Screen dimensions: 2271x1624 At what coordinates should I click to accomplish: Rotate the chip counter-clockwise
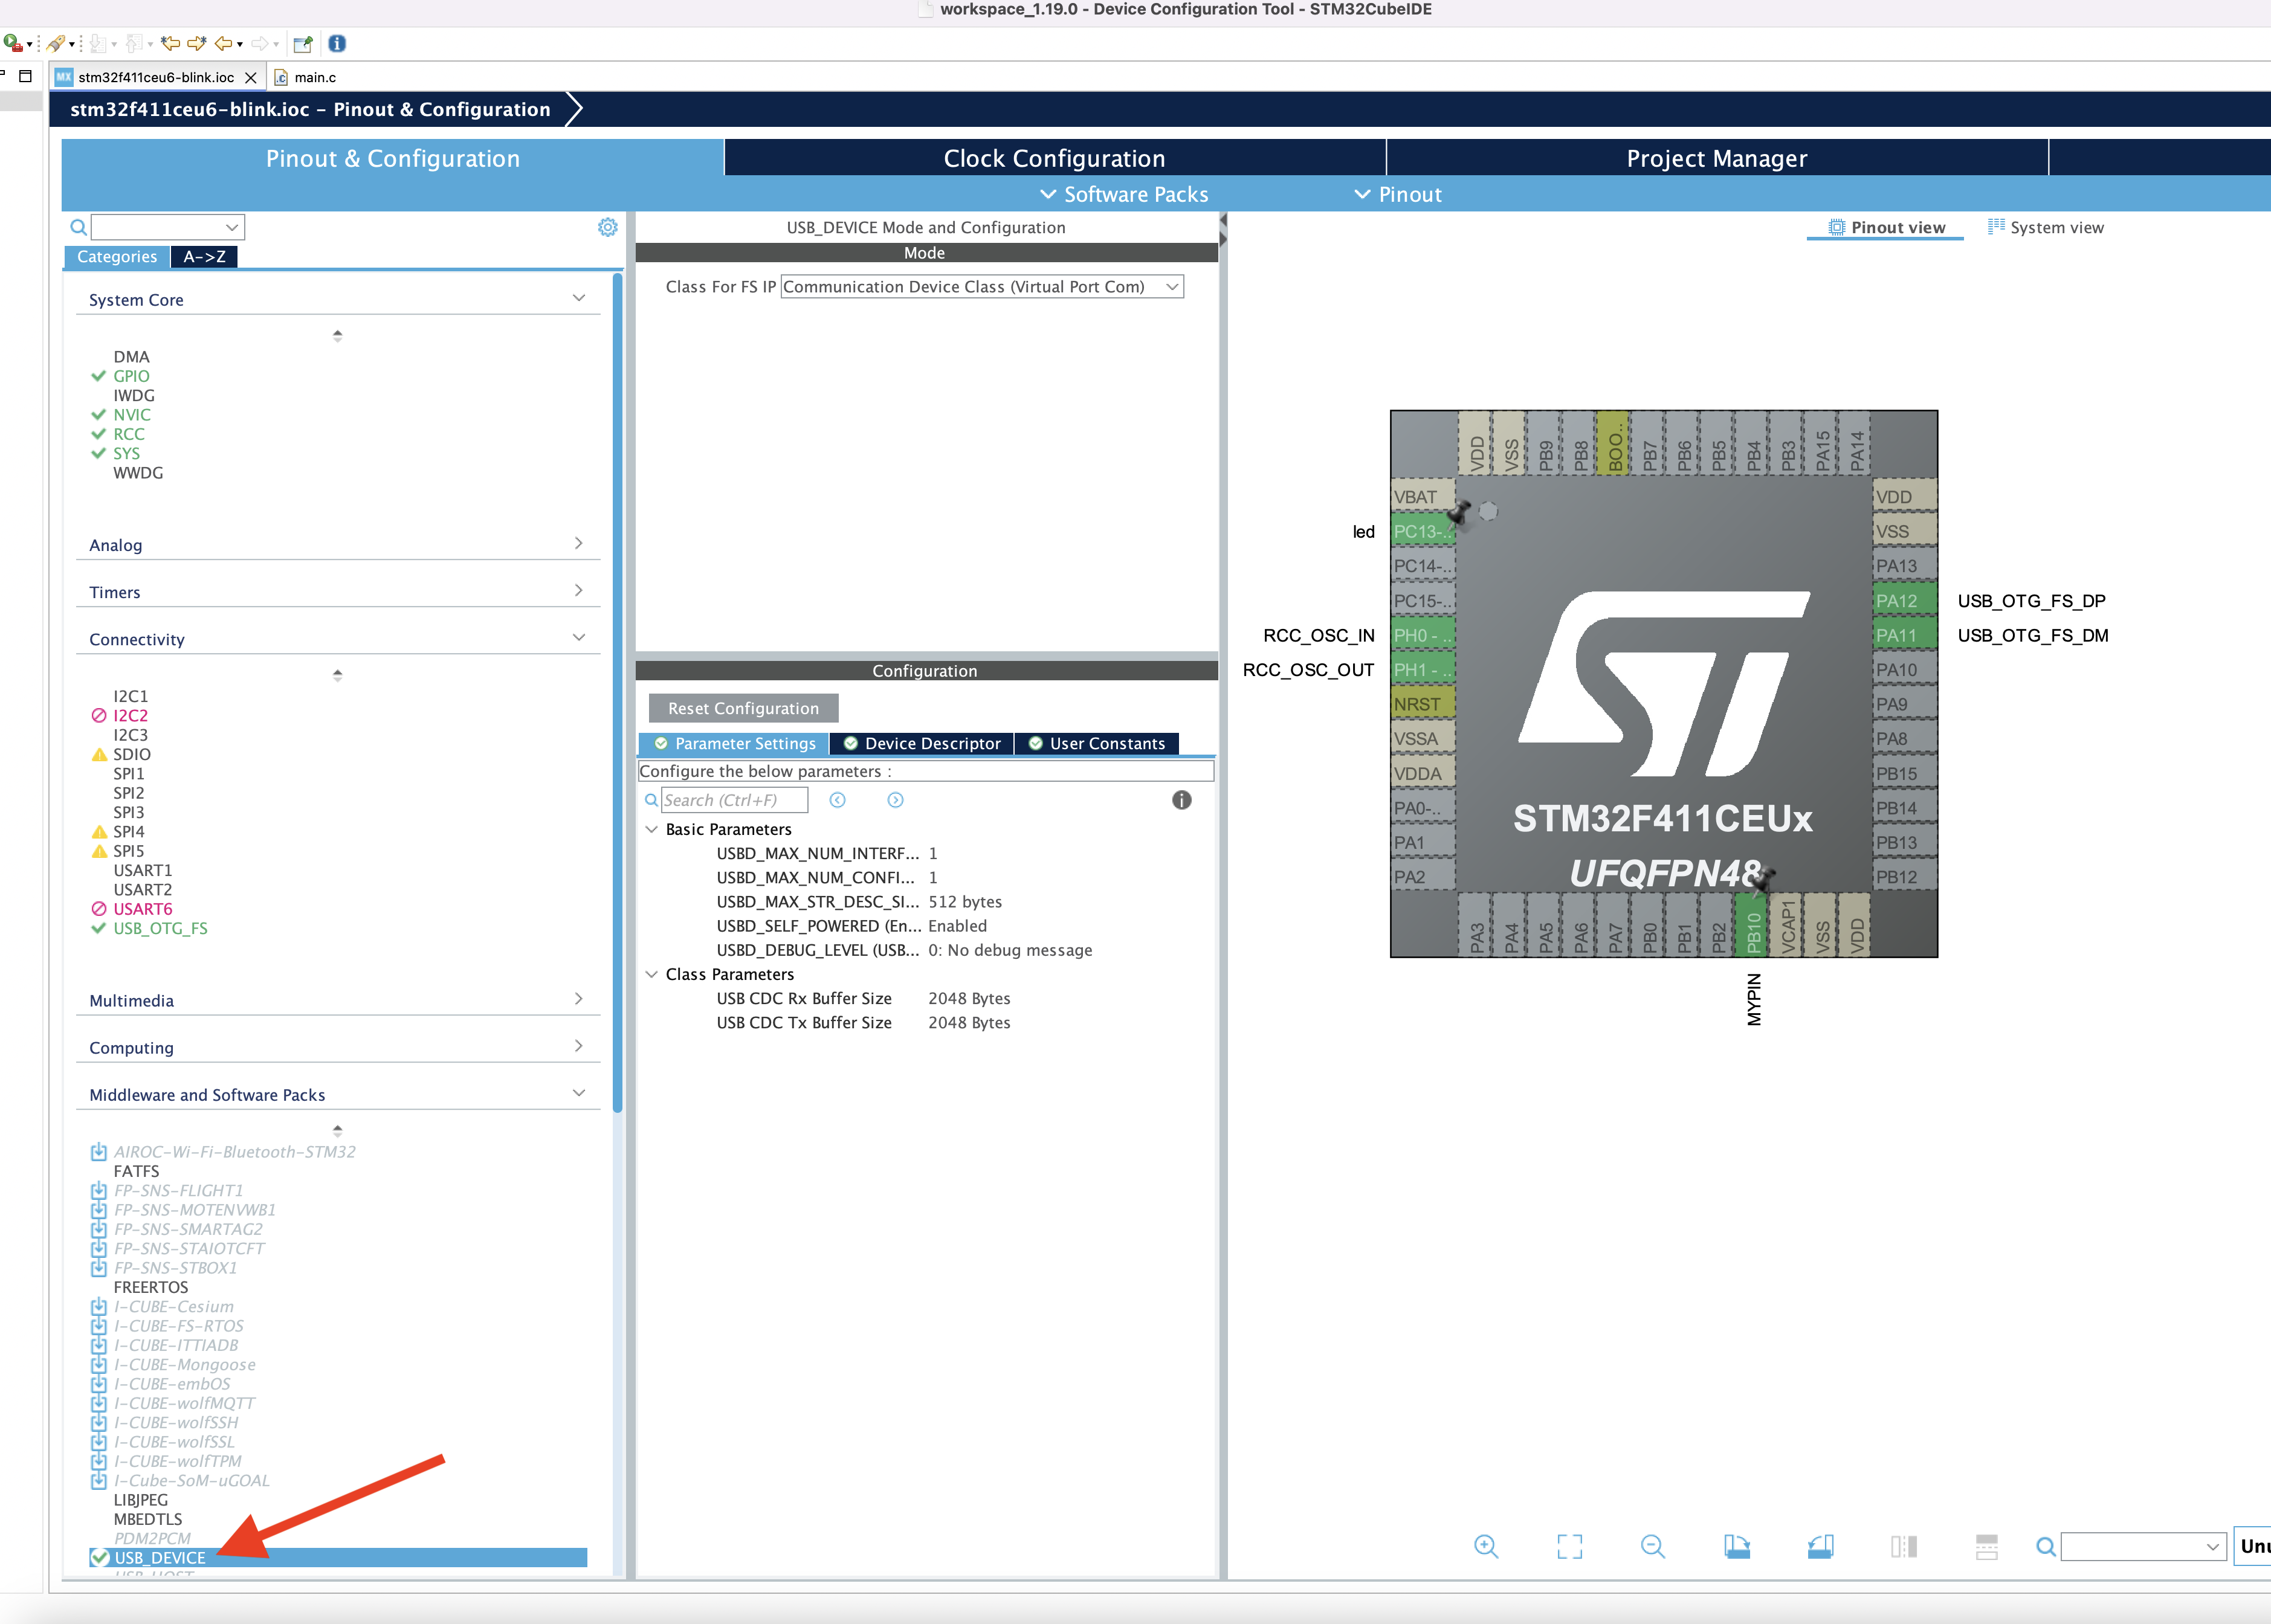(x=1820, y=1546)
